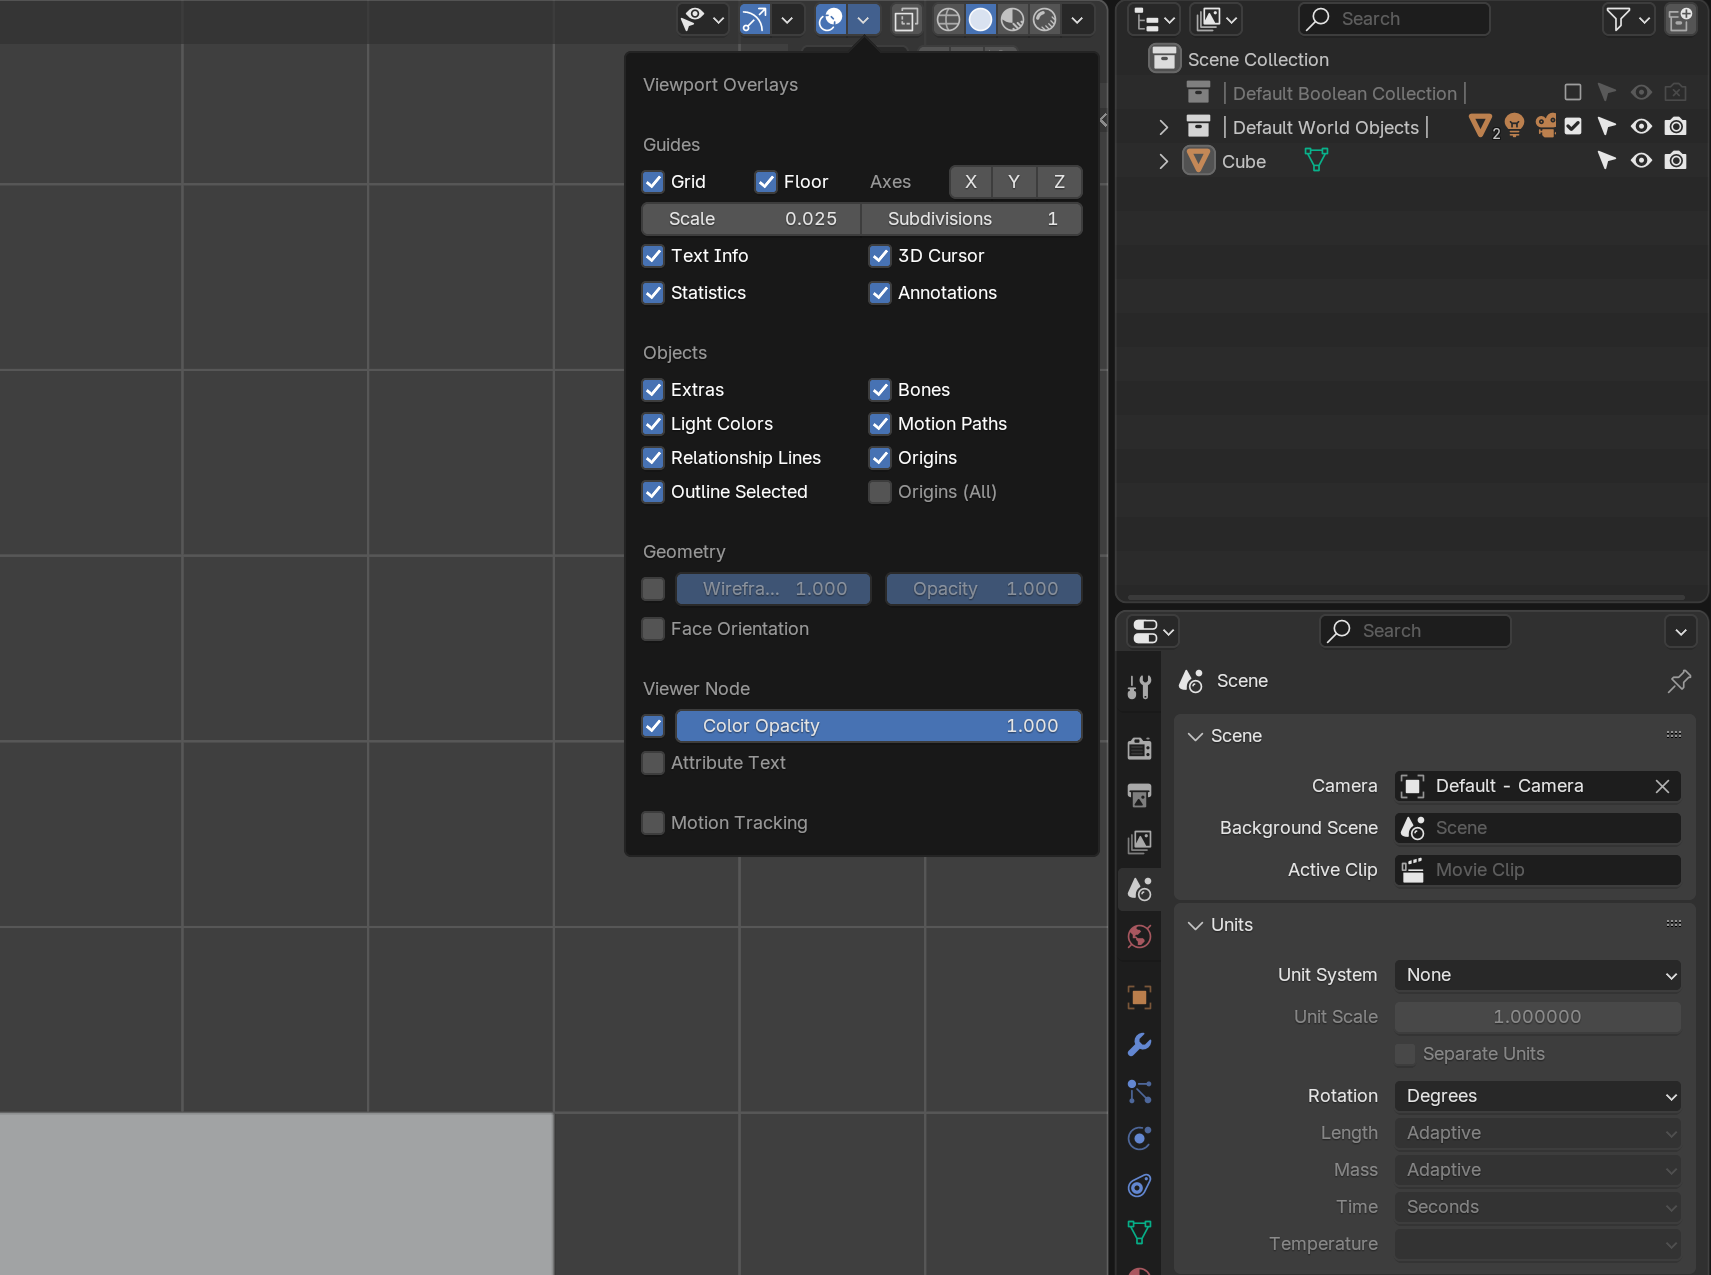The width and height of the screenshot is (1711, 1275).
Task: Expand the Cube object tree row
Action: point(1163,161)
